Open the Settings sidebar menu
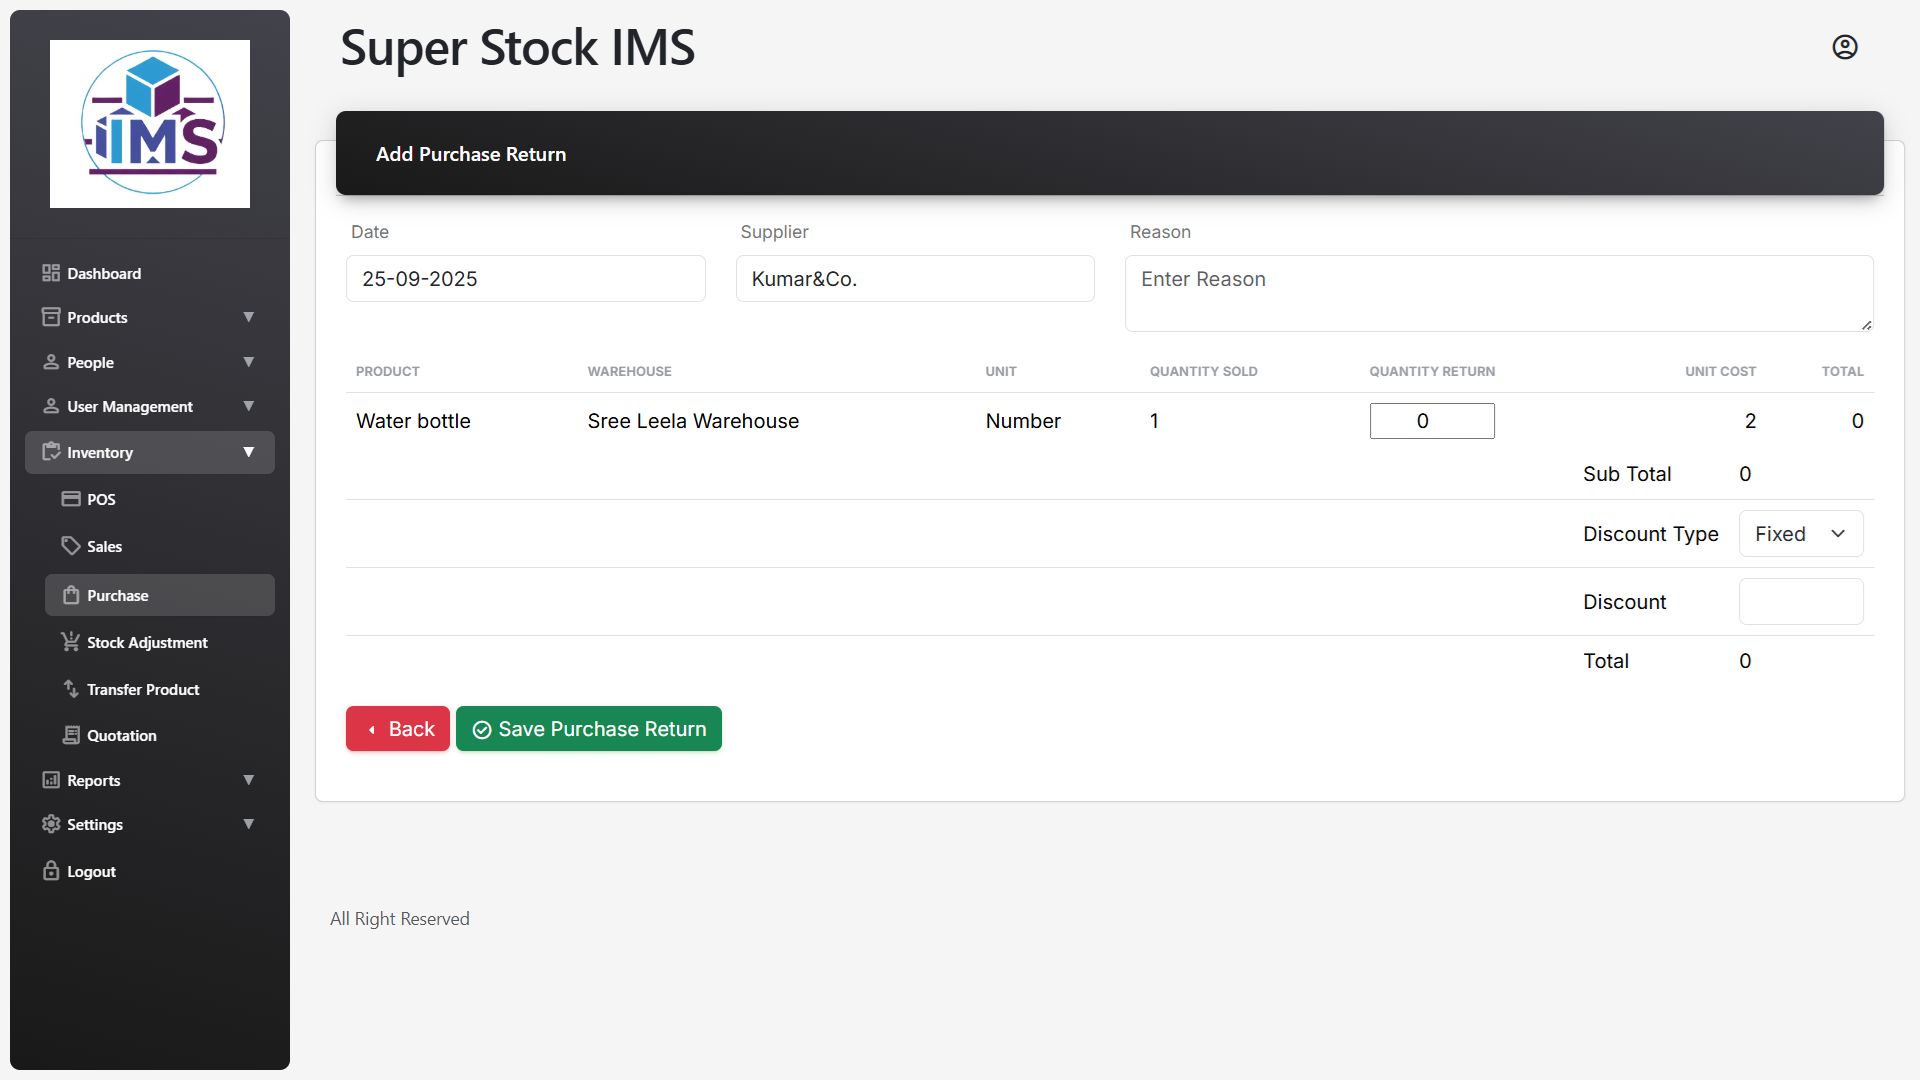This screenshot has height=1080, width=1920. click(95, 824)
